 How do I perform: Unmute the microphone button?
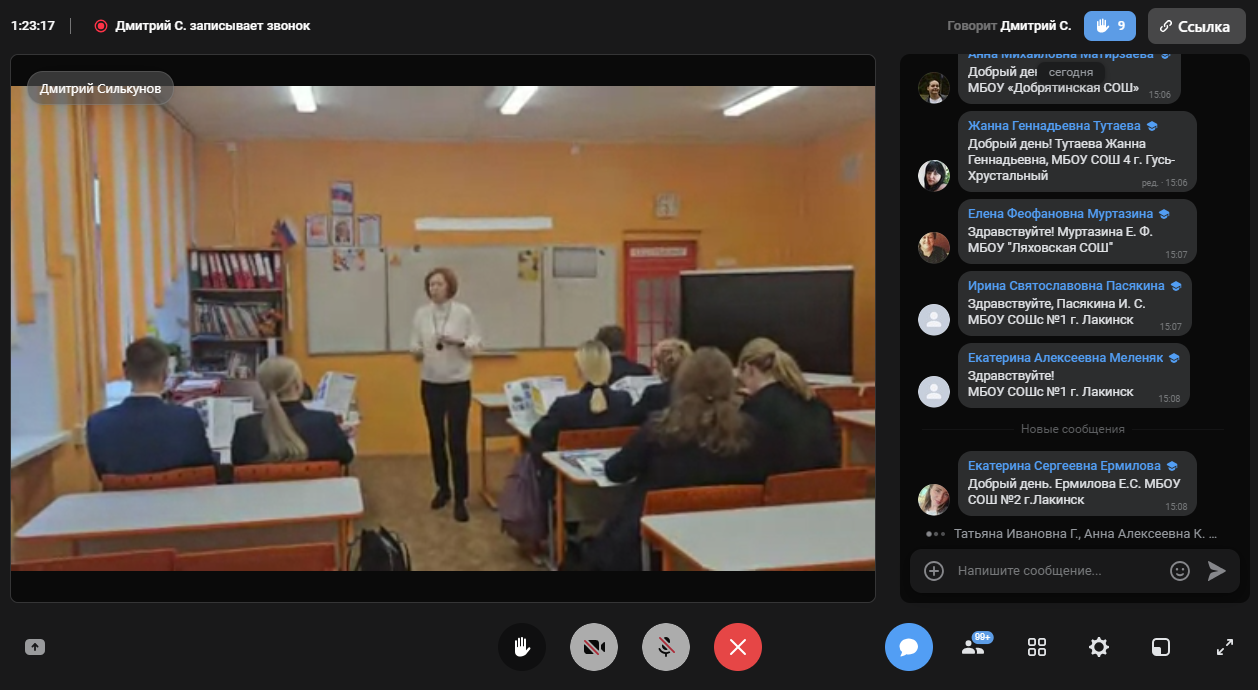[x=666, y=647]
